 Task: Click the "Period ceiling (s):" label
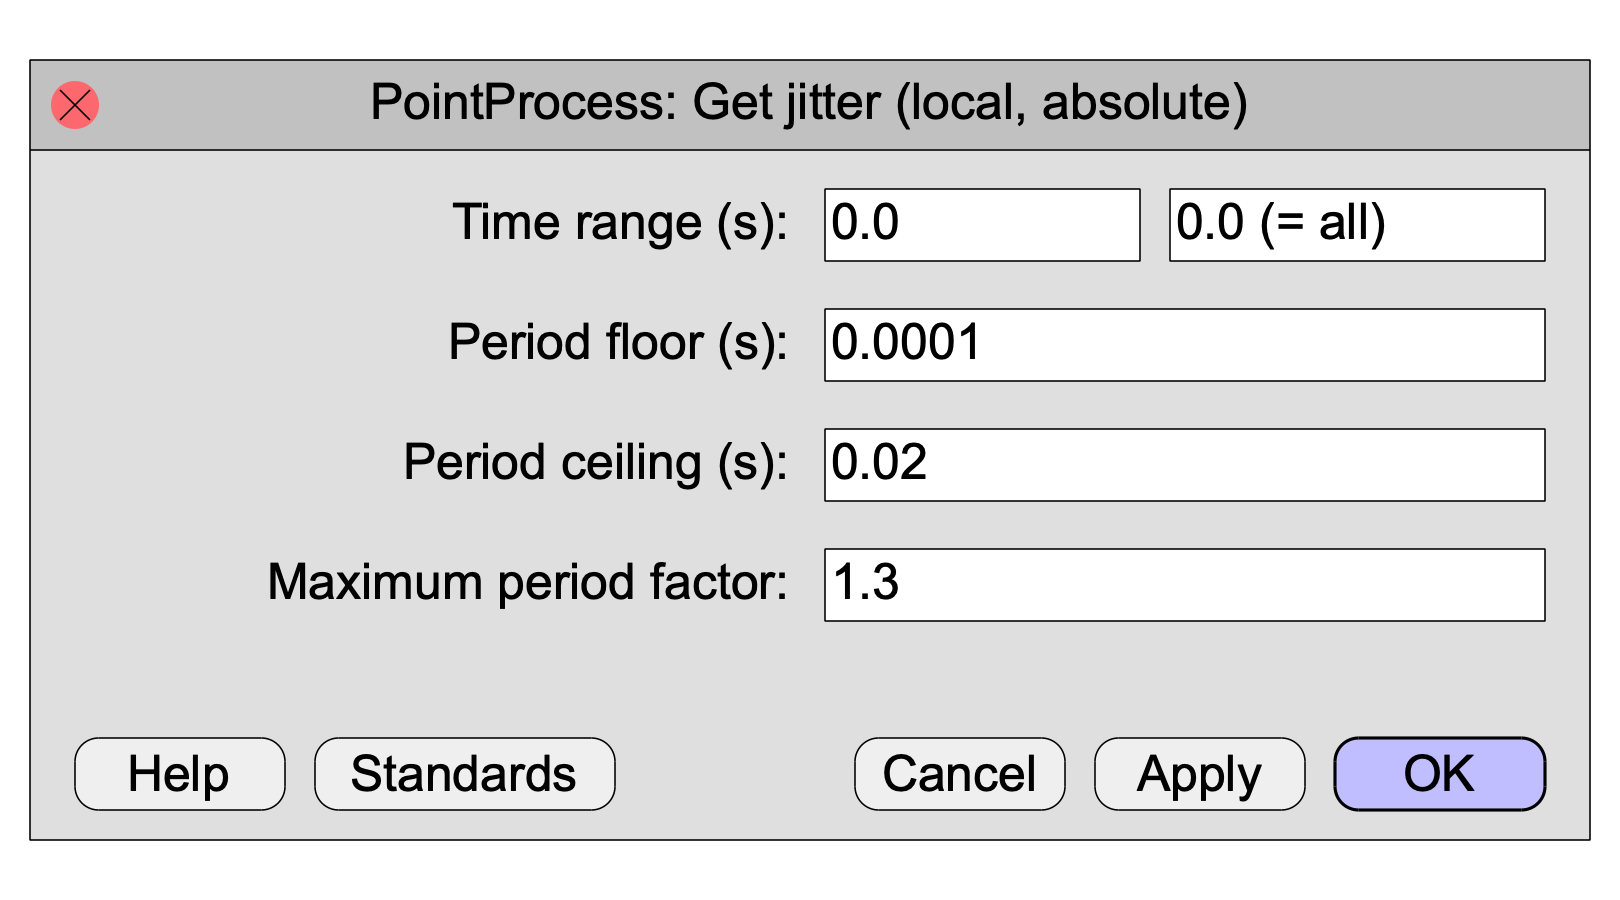pyautogui.click(x=596, y=463)
